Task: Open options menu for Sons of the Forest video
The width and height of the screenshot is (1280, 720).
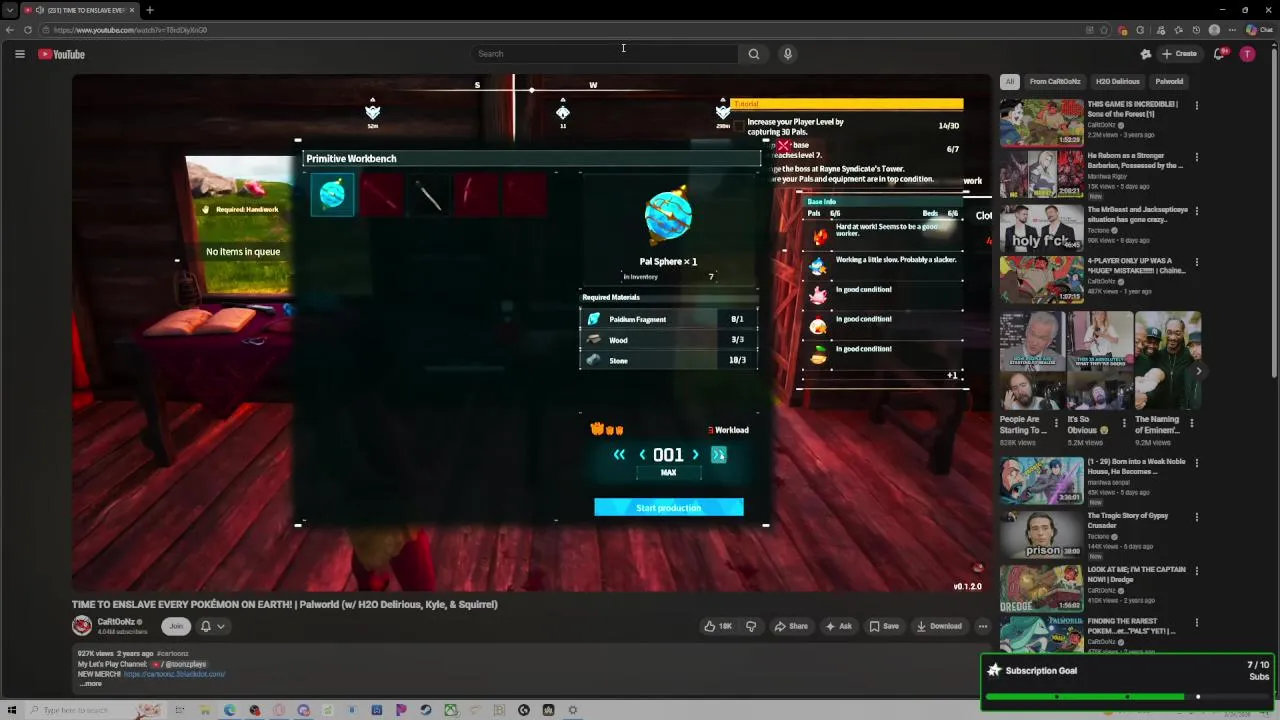Action: [1196, 105]
